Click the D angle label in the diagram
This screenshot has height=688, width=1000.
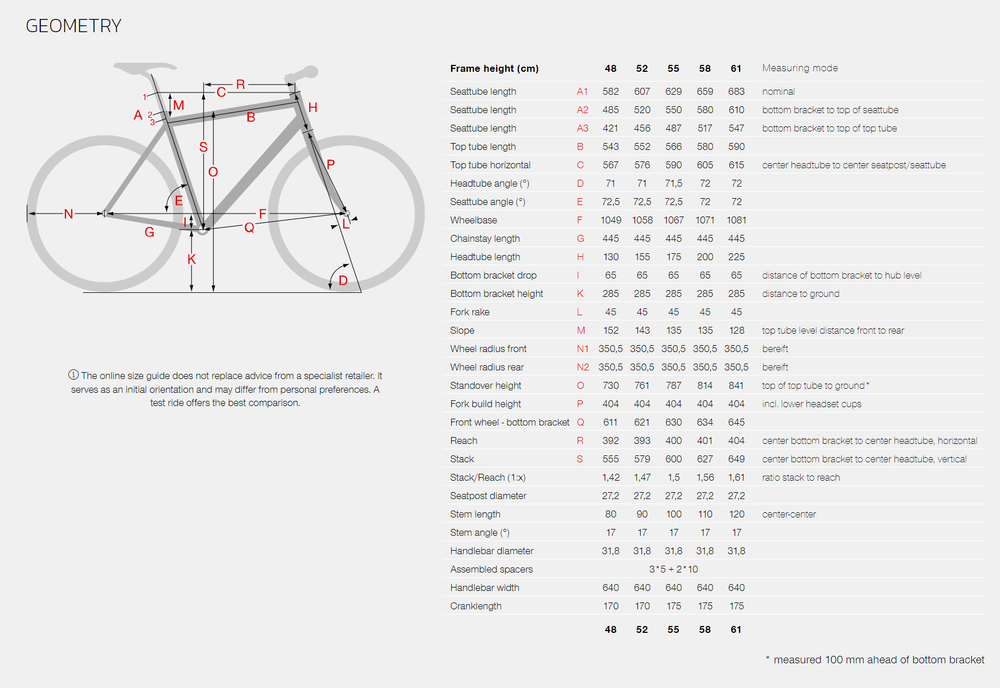point(343,280)
